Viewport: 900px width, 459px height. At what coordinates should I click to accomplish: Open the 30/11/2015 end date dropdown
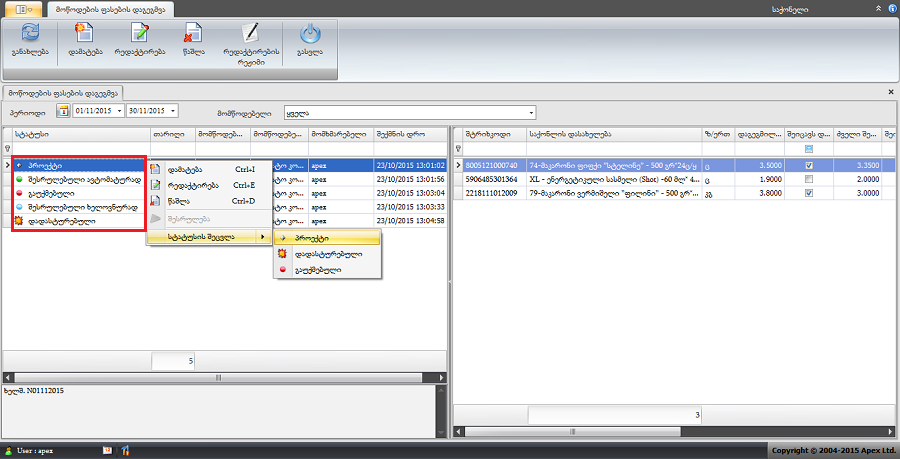coord(174,111)
